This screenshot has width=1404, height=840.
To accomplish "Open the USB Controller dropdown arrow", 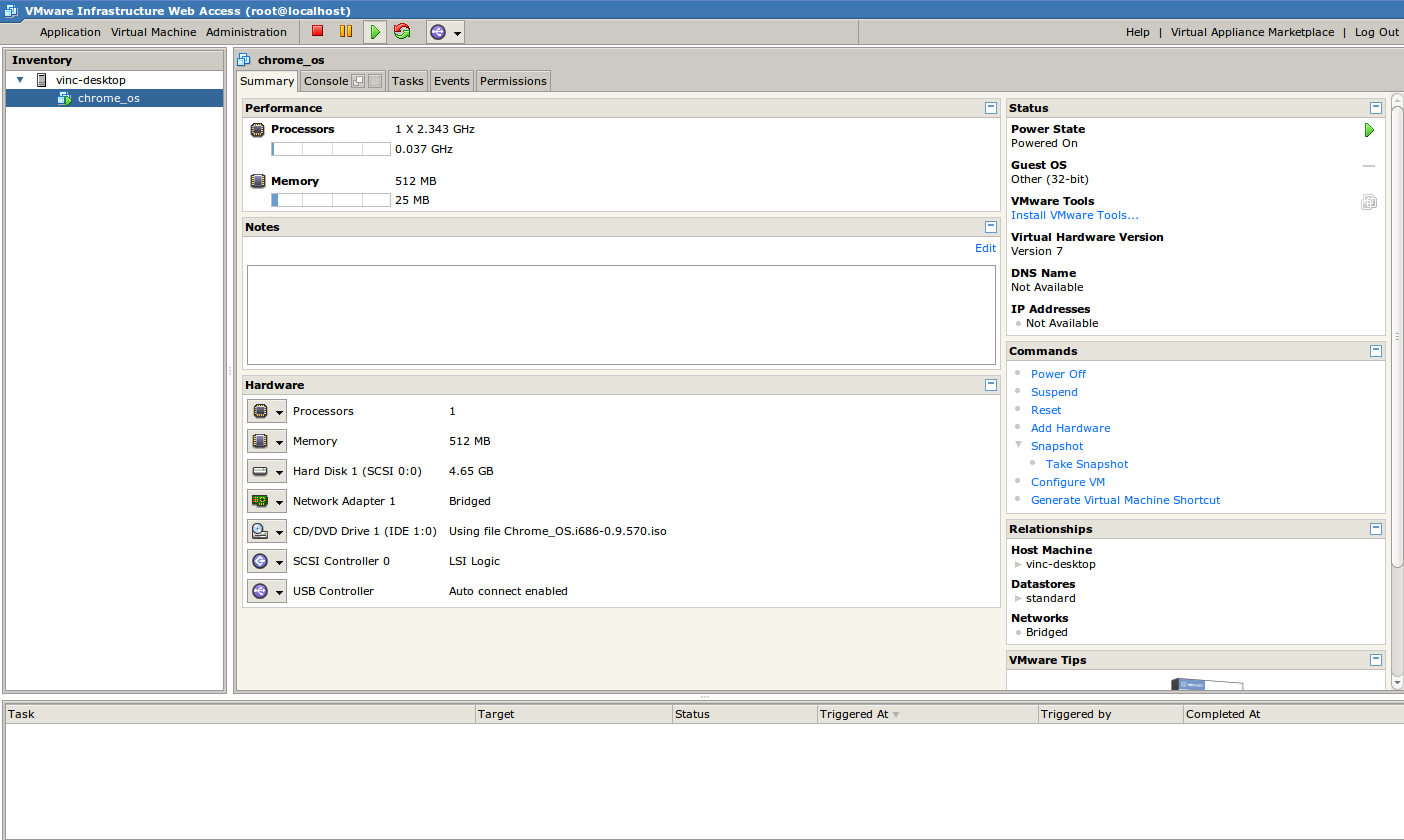I will coord(280,592).
